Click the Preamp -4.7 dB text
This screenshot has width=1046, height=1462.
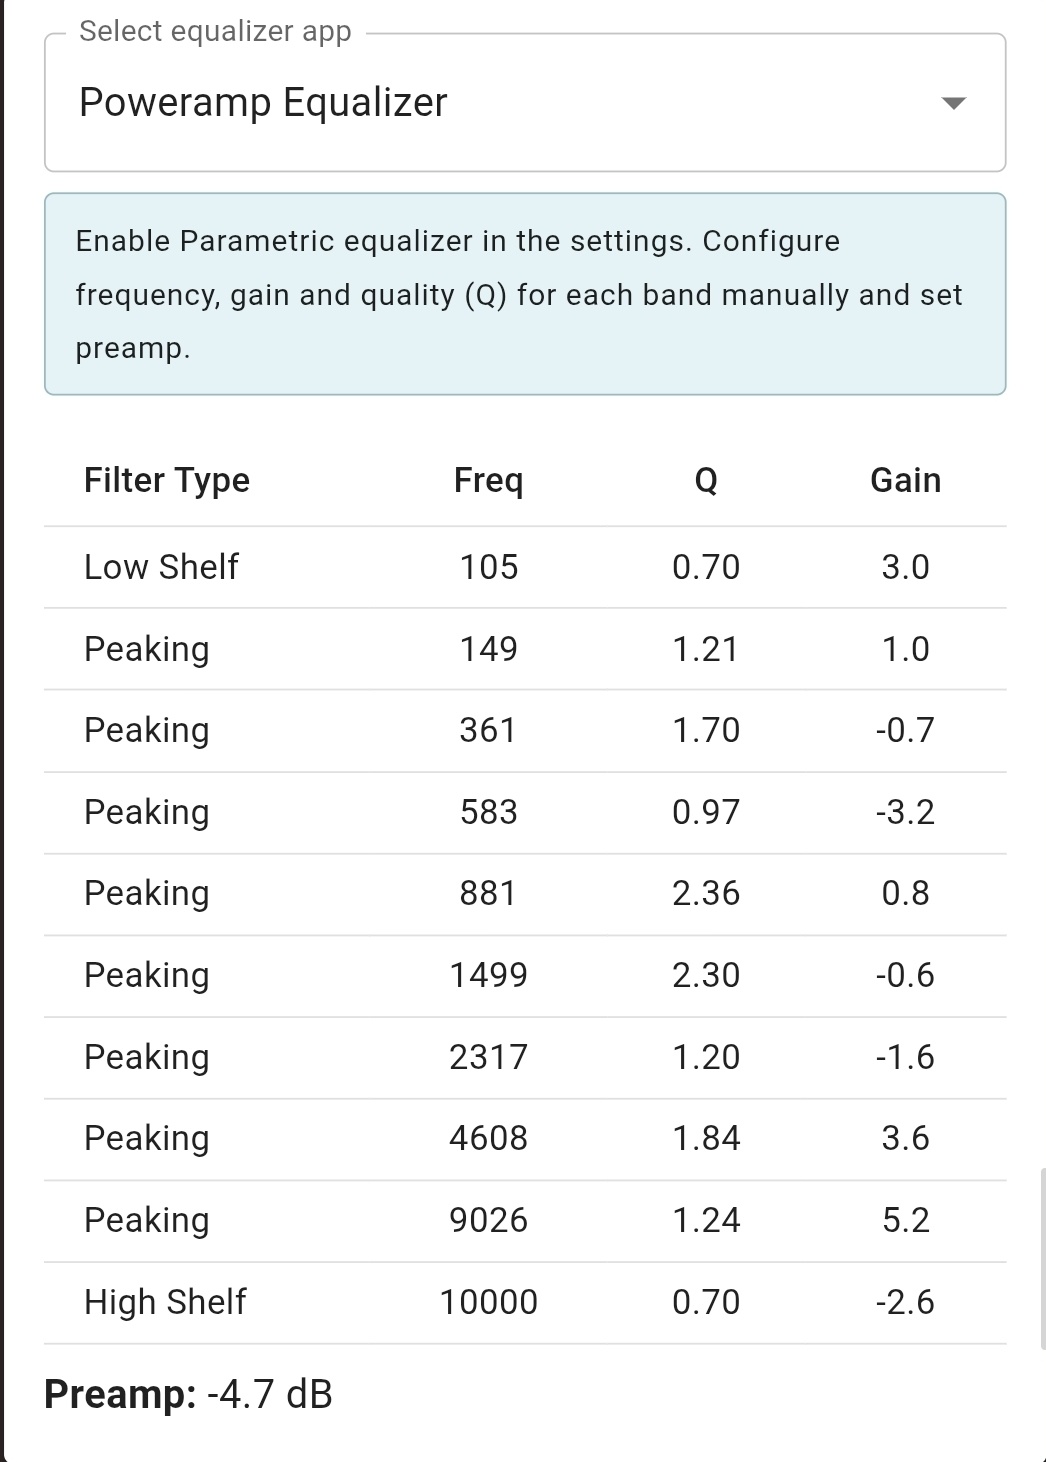[188, 1394]
